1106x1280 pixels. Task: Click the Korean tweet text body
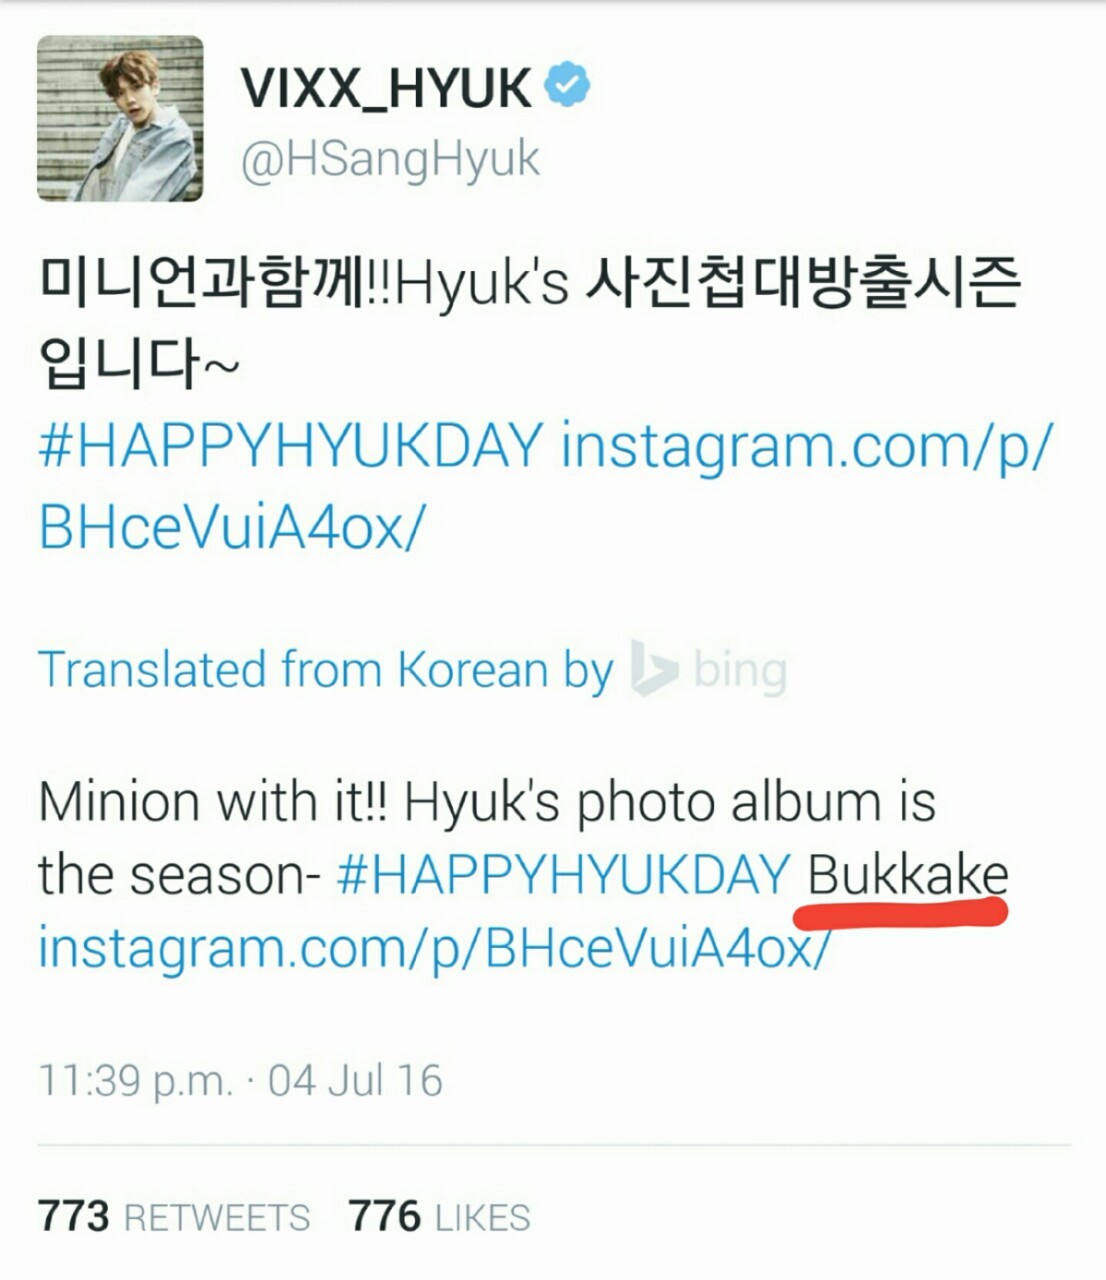click(x=530, y=322)
